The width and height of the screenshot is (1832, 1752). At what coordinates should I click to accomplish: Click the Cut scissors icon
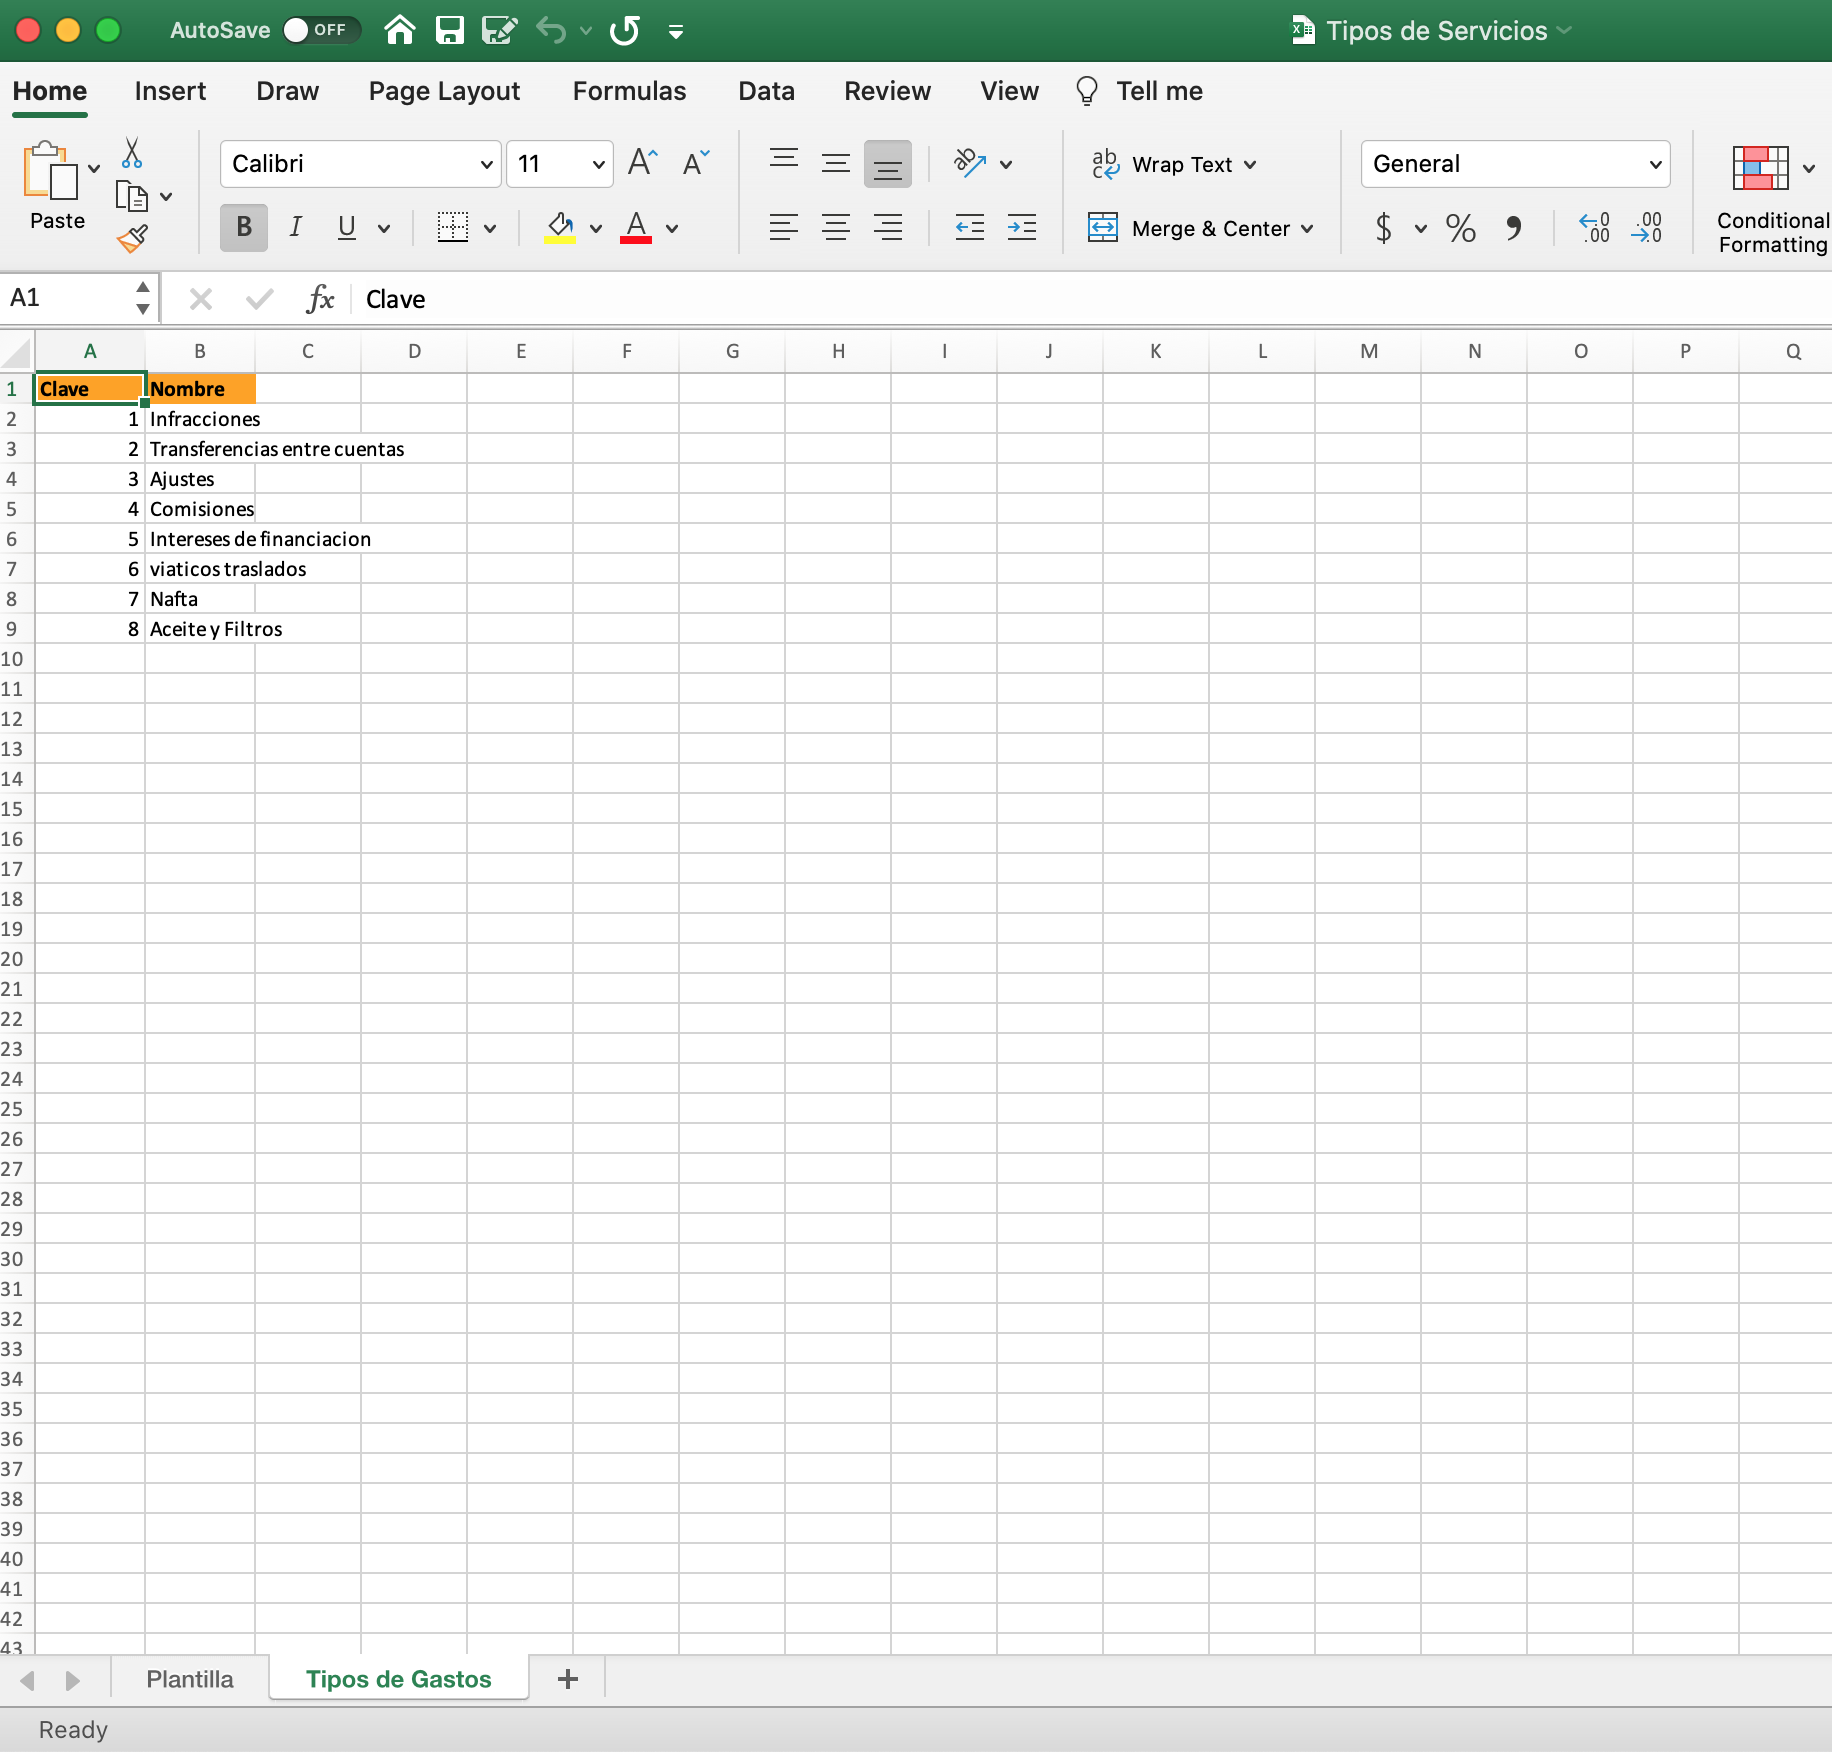[x=131, y=153]
